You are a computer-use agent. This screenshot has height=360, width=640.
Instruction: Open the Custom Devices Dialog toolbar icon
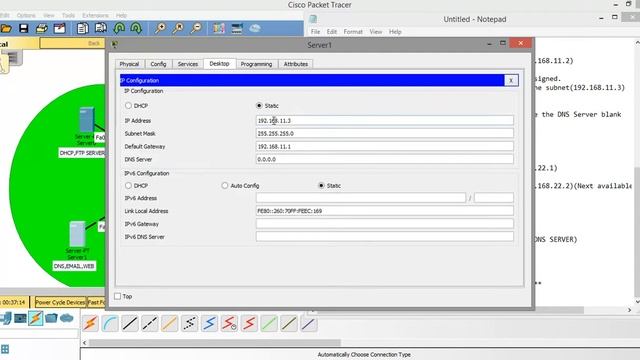pyautogui.click(x=237, y=28)
